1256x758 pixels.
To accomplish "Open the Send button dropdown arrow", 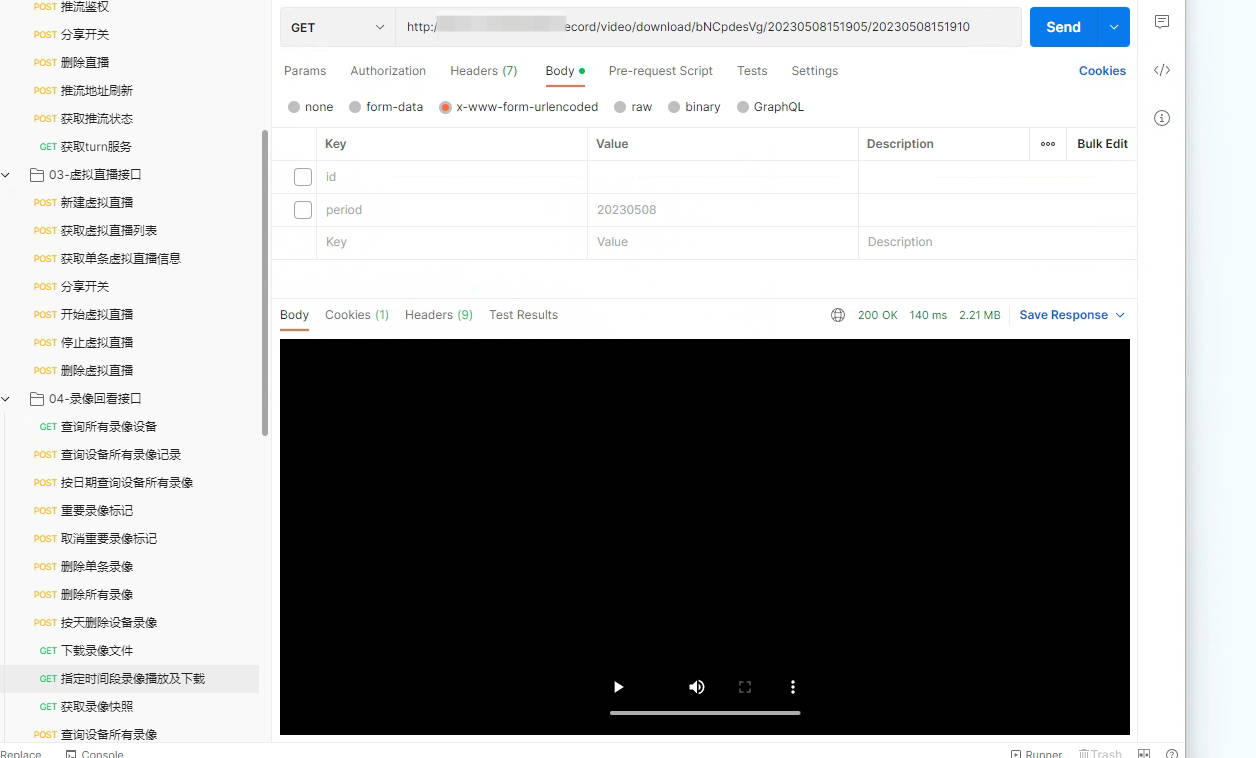I will [x=1114, y=27].
